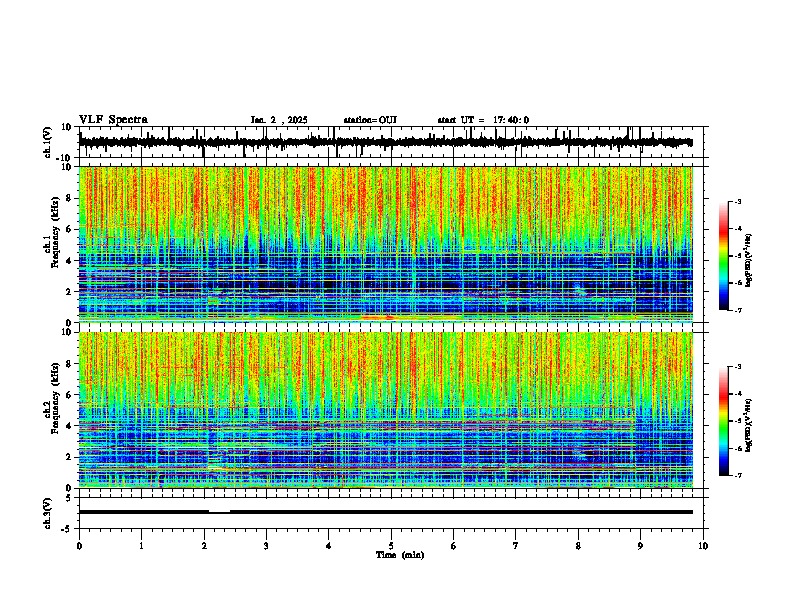Click time axis tick label "7"
792x612 pixels.
516,546
